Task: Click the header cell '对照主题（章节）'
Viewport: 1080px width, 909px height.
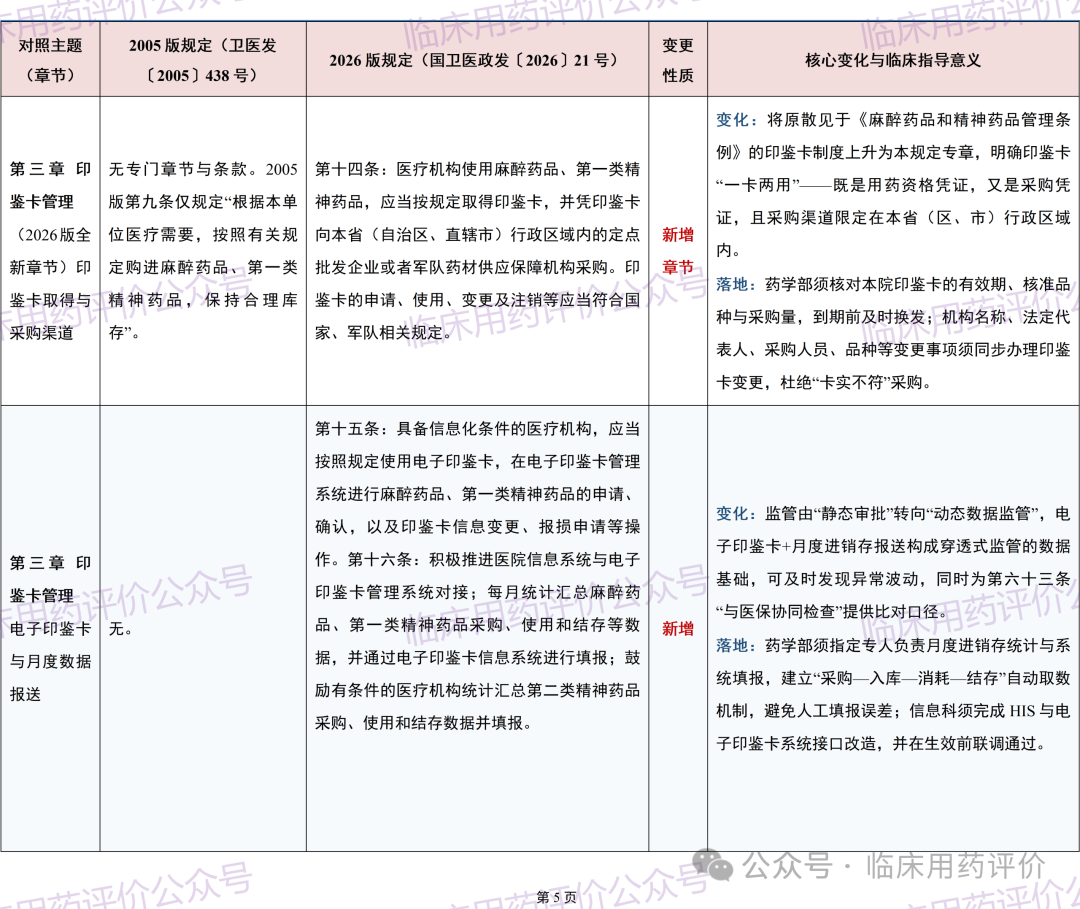Action: 50,60
